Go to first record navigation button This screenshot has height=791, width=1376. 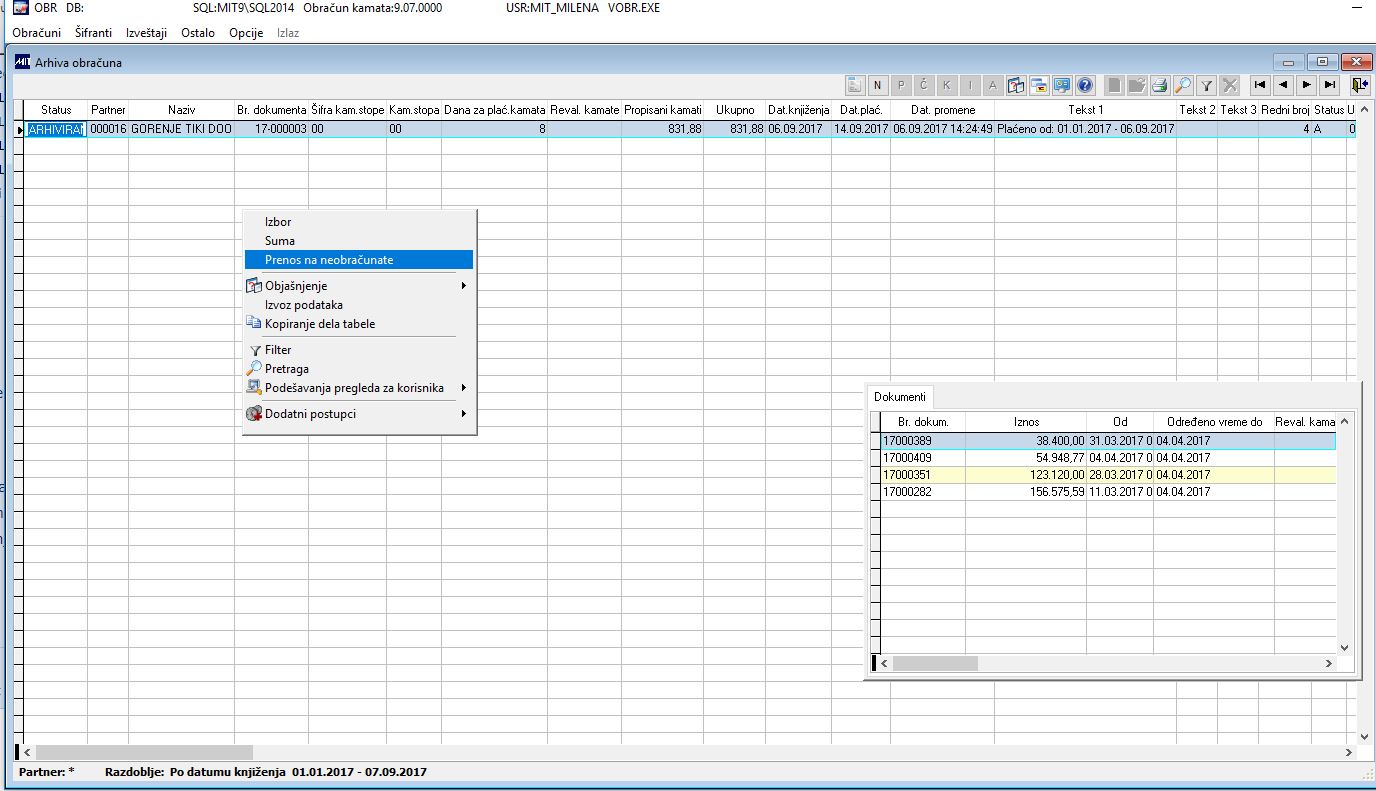coord(1259,85)
